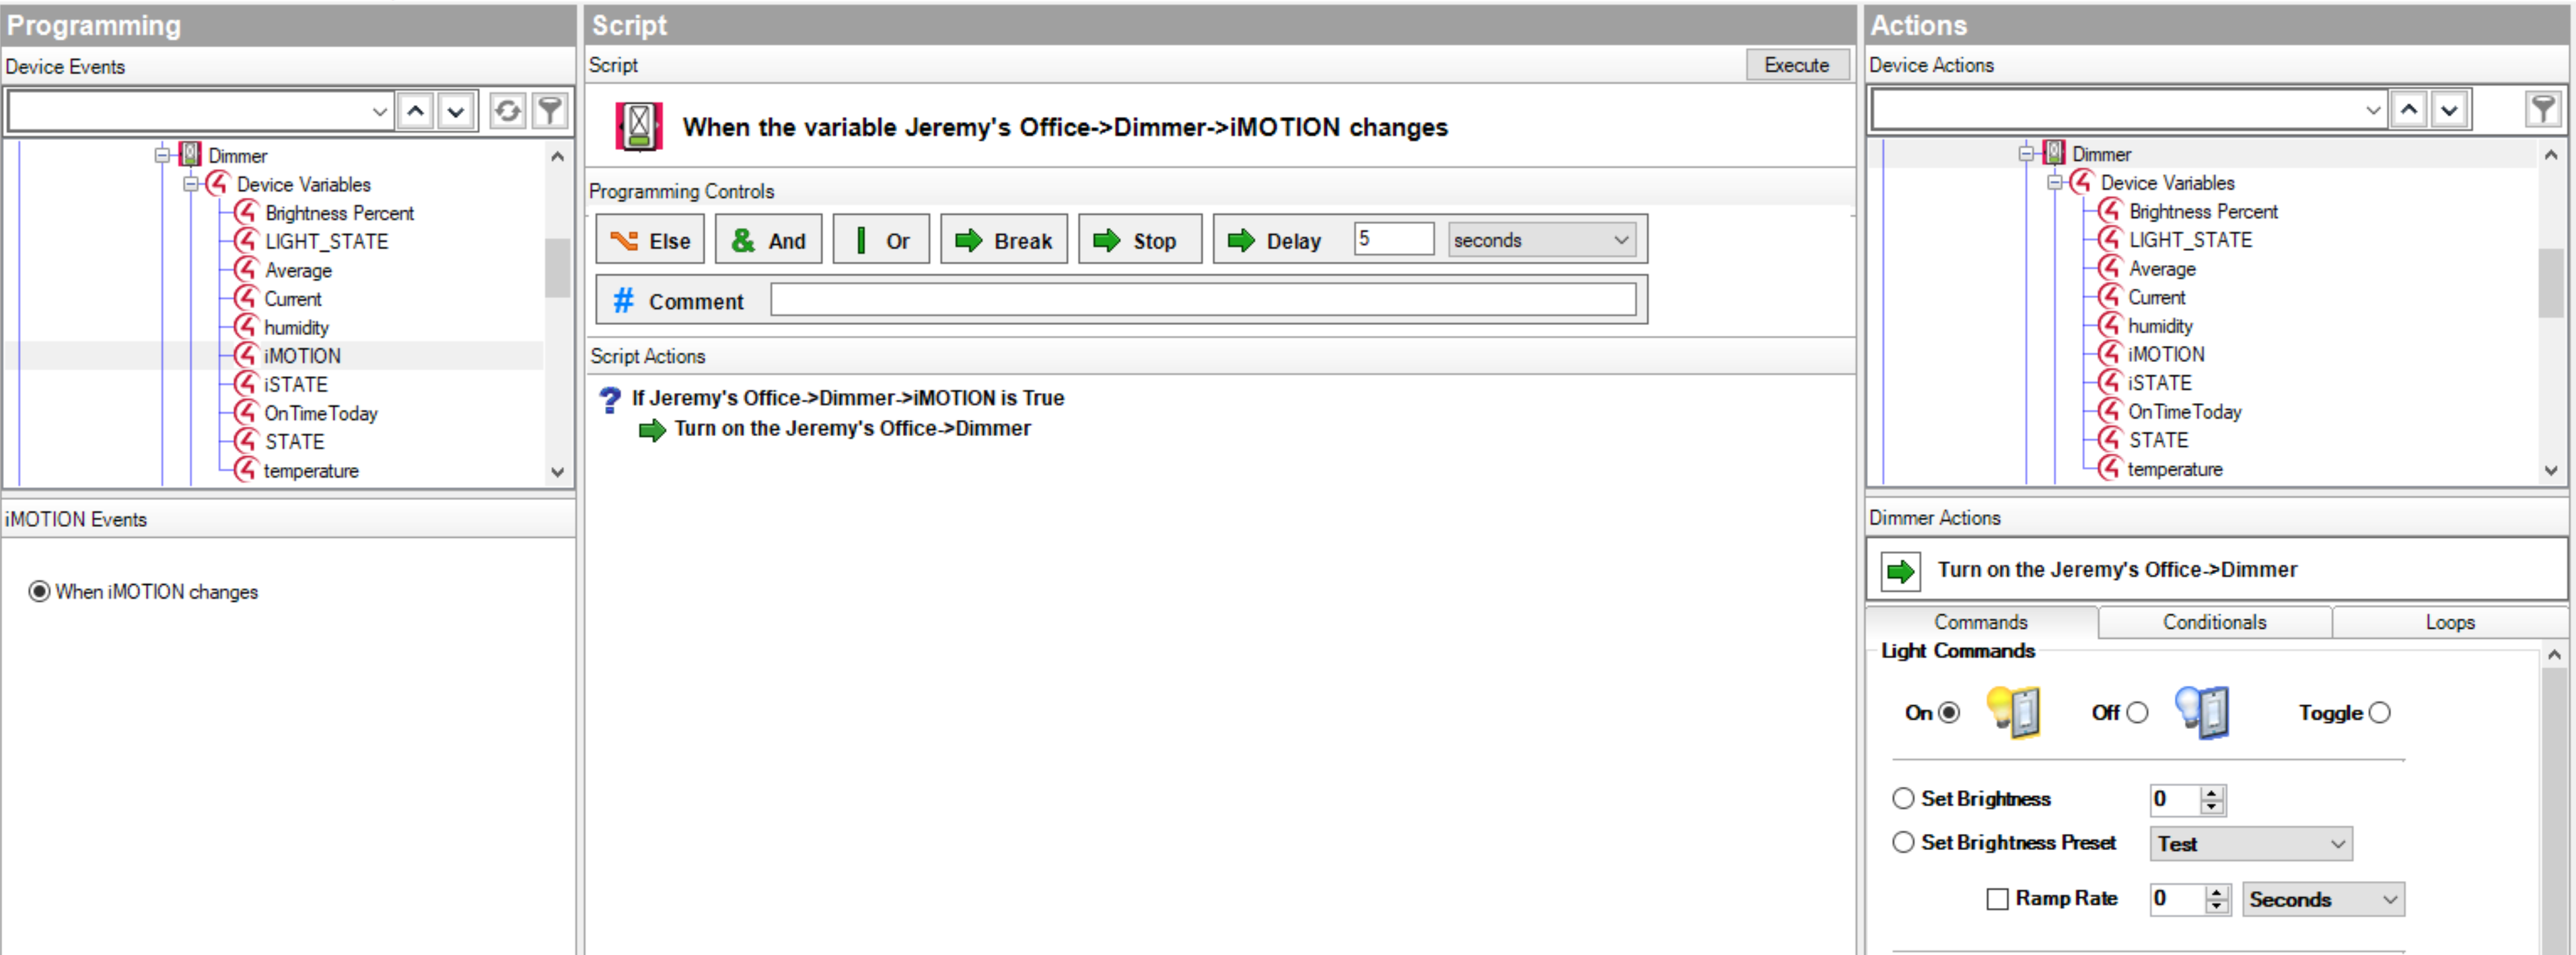
Task: Click Device Events search up arrow
Action: point(416,111)
